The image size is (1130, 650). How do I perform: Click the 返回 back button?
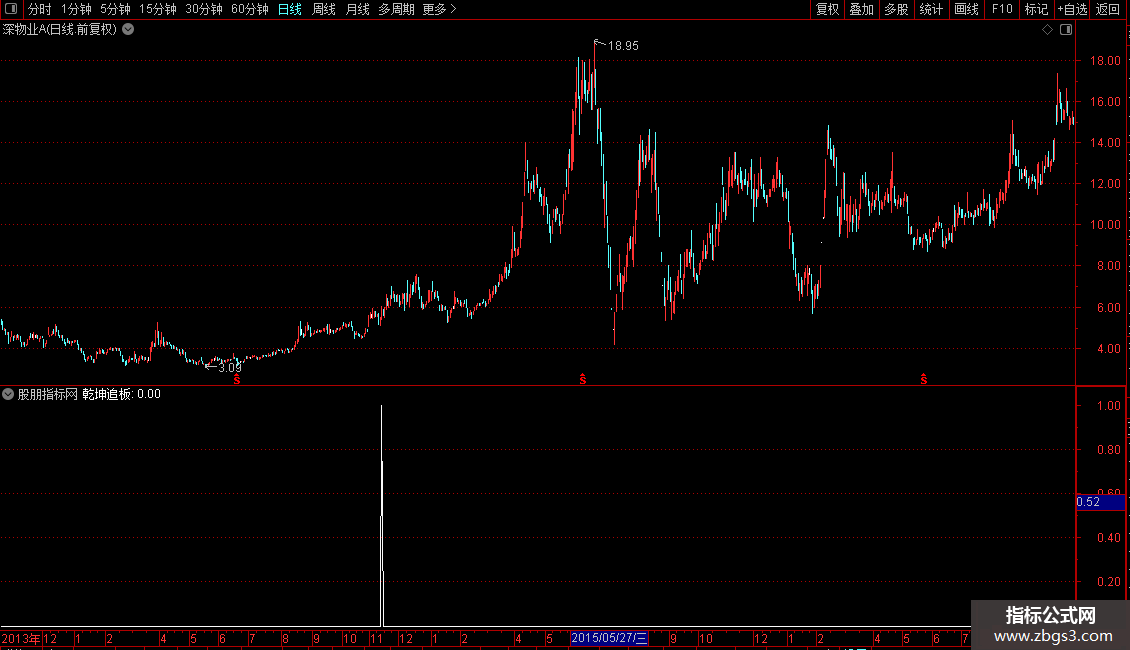pyautogui.click(x=1108, y=9)
